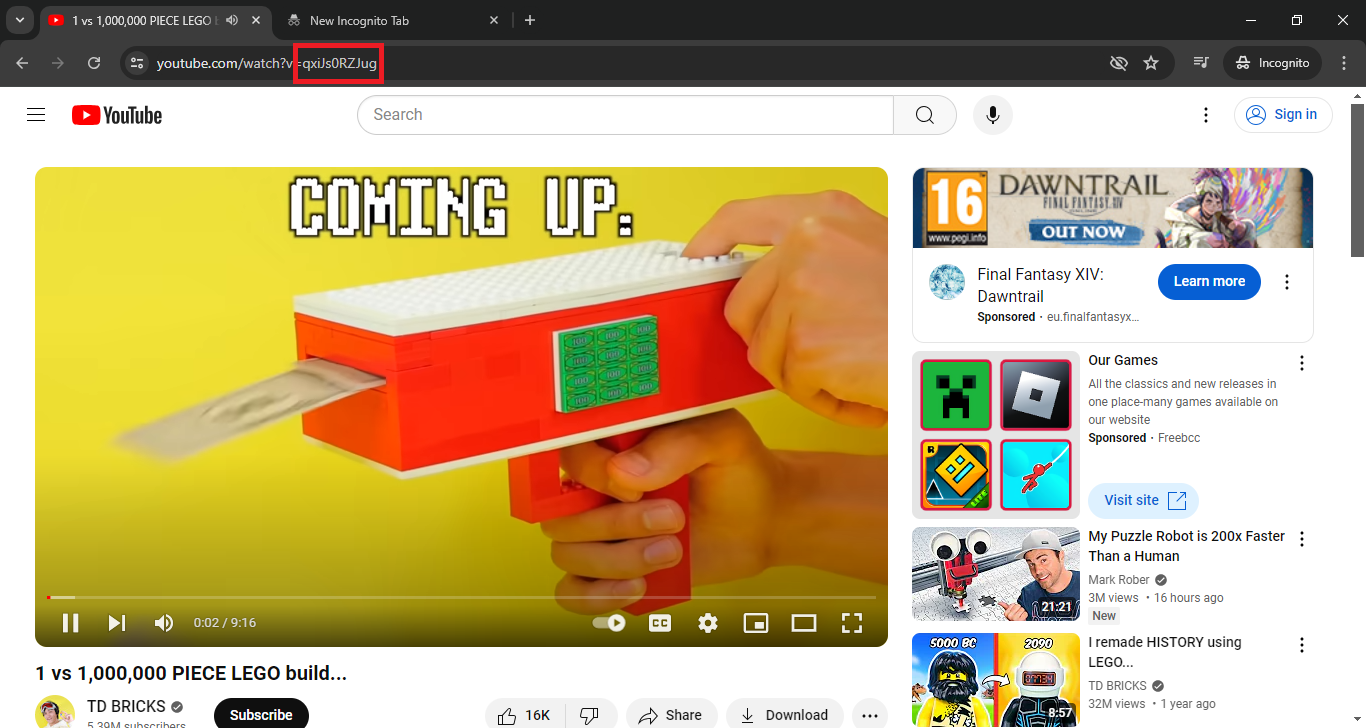
Task: Download this video
Action: [785, 715]
